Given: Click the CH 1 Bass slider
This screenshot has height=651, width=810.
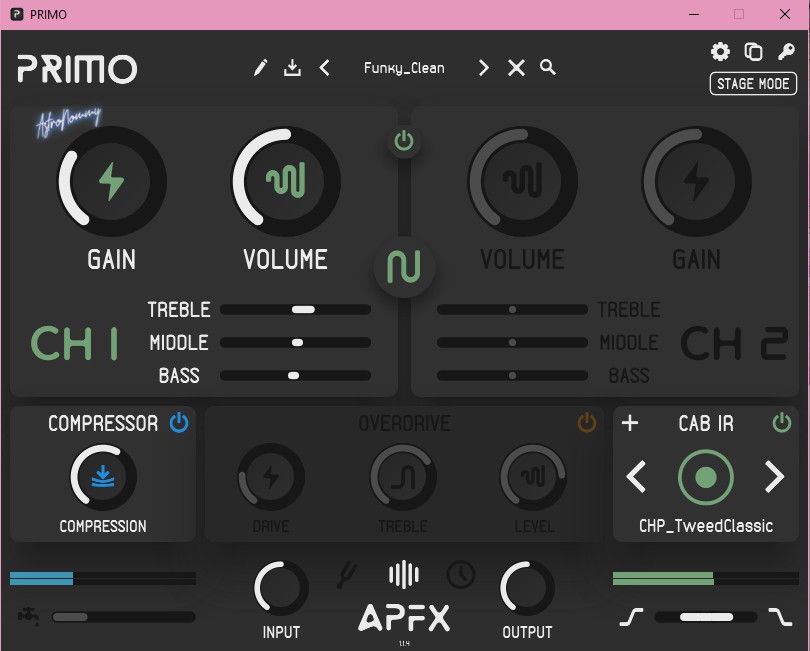Looking at the screenshot, I should [295, 376].
